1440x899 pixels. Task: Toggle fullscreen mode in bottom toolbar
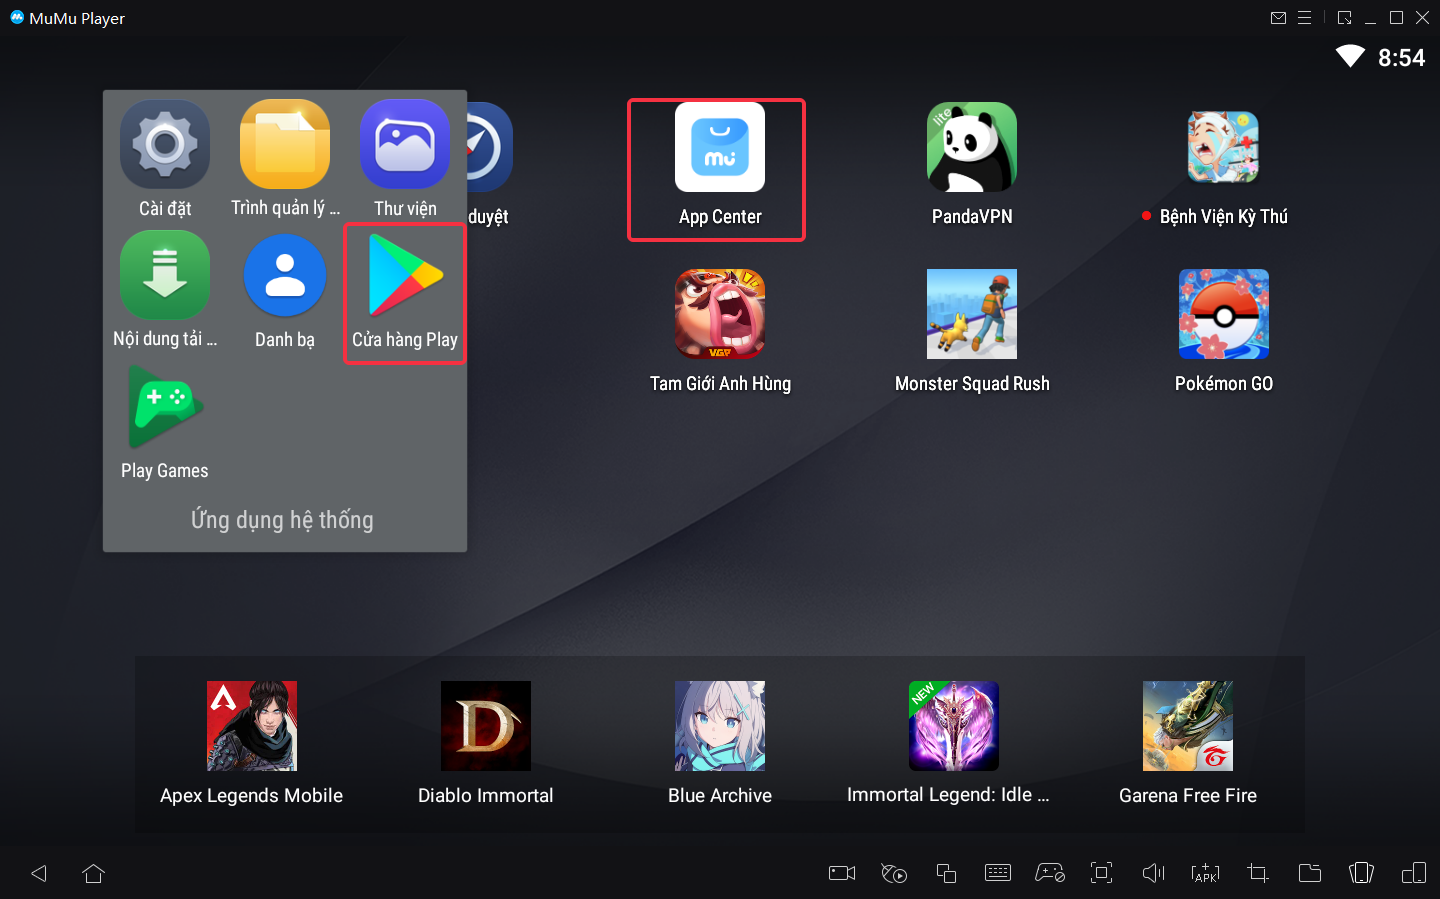(x=1101, y=873)
